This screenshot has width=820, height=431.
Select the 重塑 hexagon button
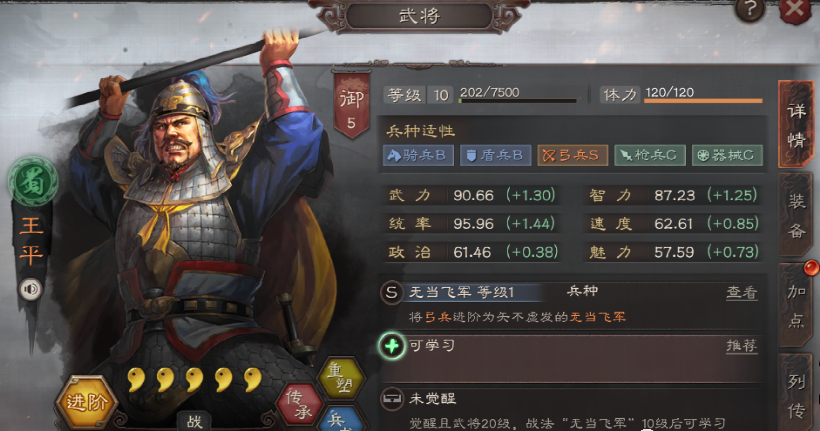[340, 378]
